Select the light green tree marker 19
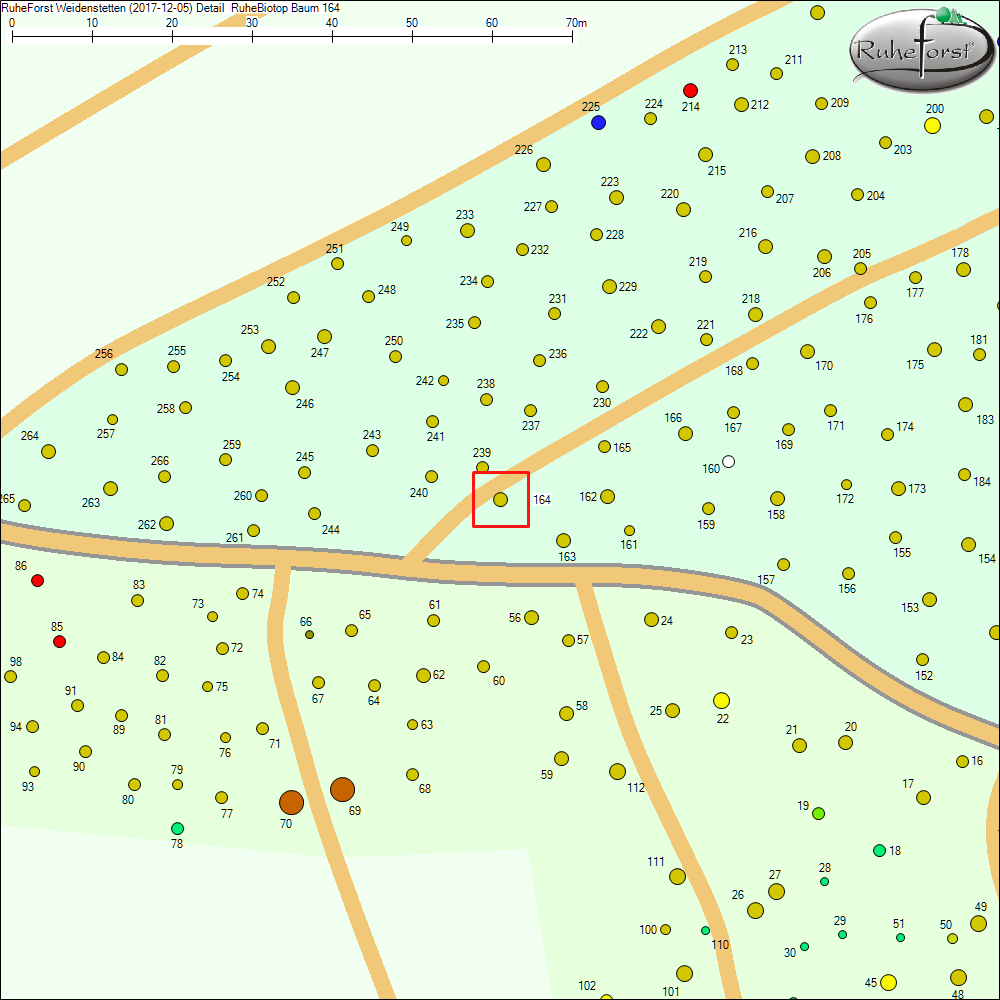 [818, 813]
